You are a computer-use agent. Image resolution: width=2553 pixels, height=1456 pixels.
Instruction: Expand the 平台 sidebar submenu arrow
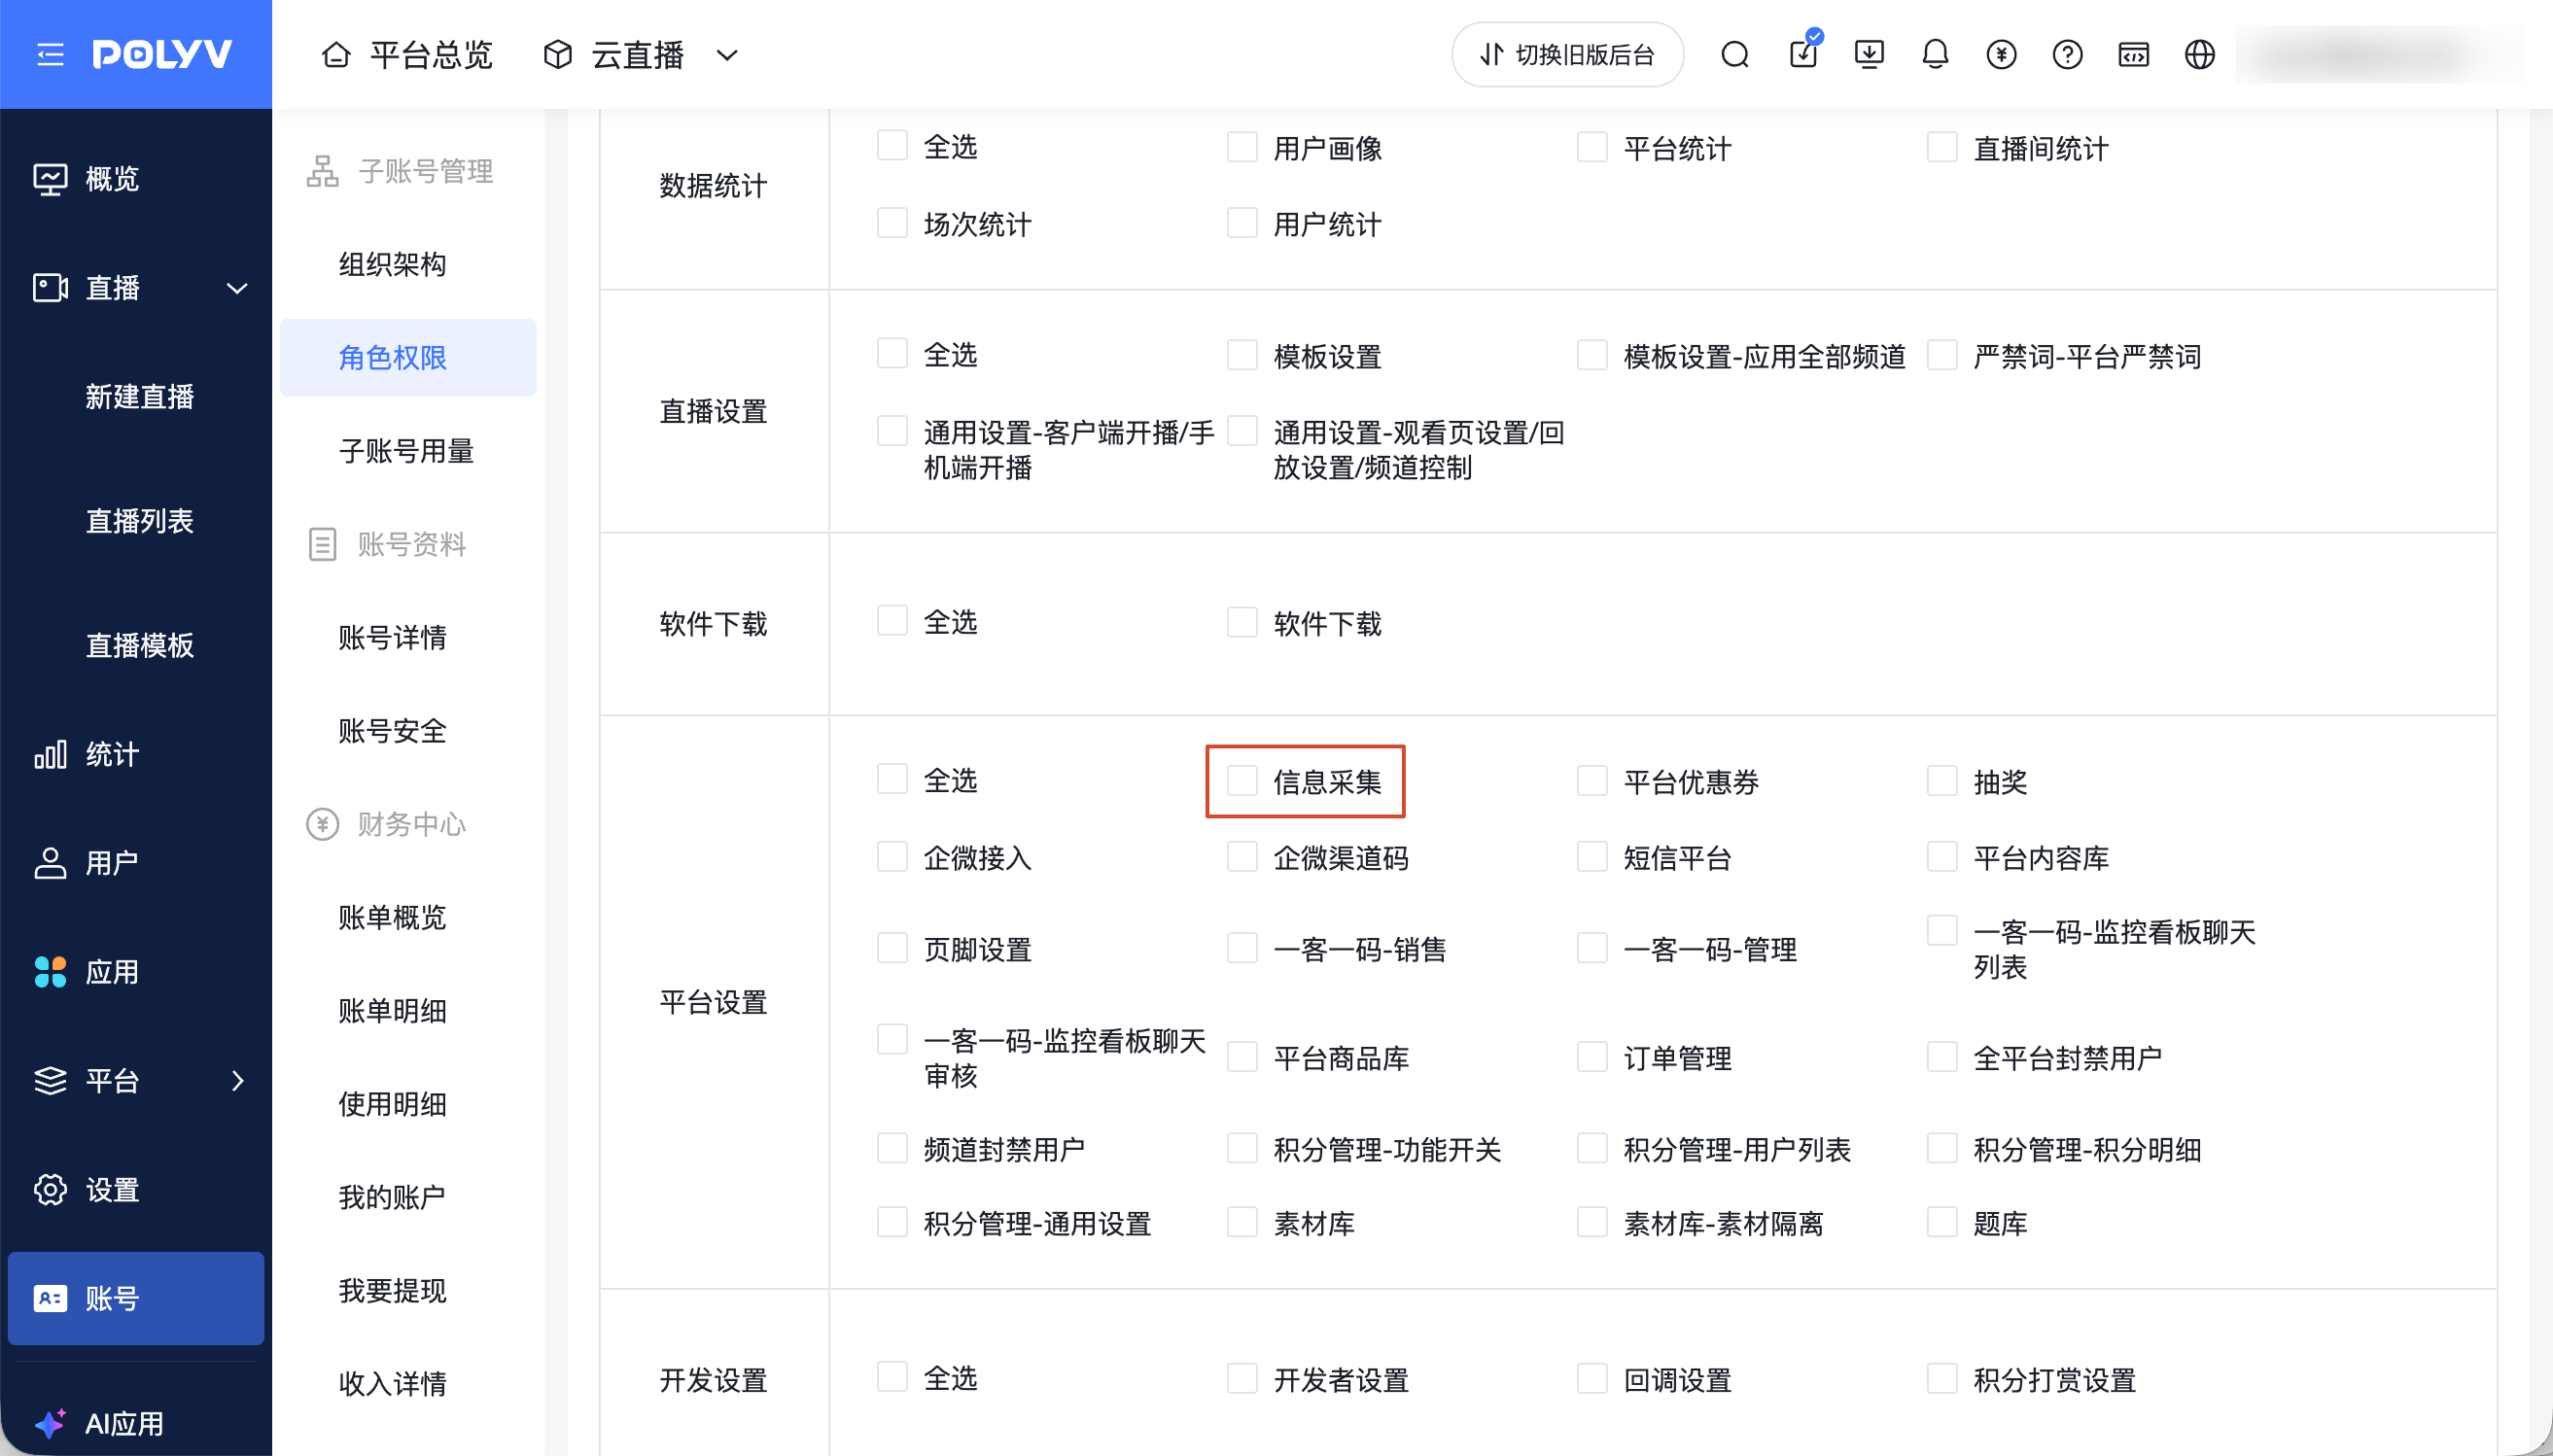[x=237, y=1081]
